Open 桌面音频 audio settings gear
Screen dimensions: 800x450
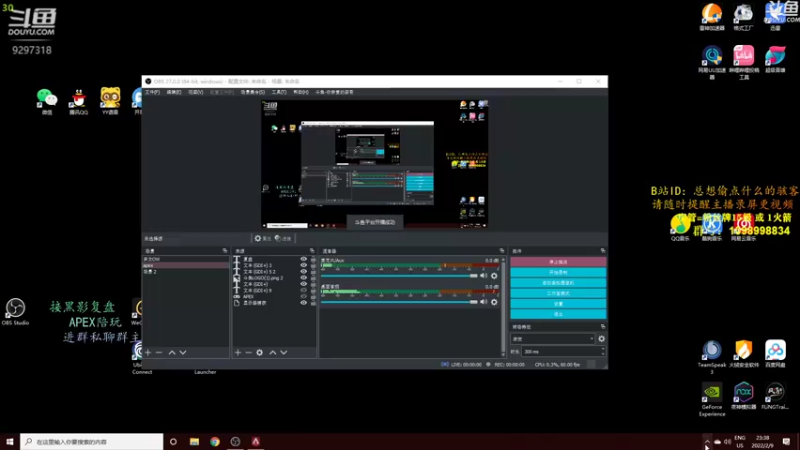tap(494, 302)
